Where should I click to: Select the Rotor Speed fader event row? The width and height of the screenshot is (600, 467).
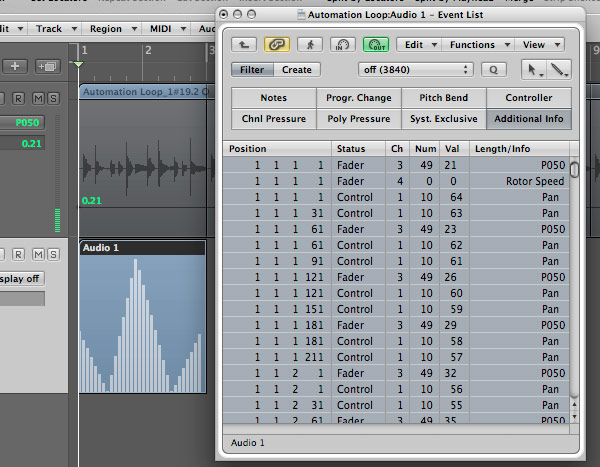(x=396, y=181)
